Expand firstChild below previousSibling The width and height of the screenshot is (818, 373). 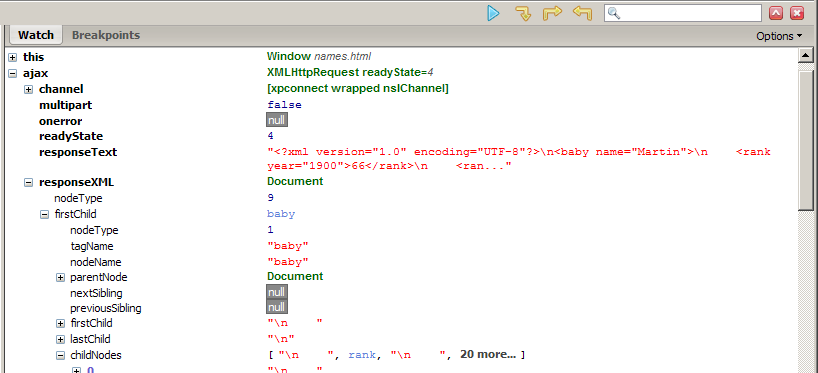click(x=61, y=324)
